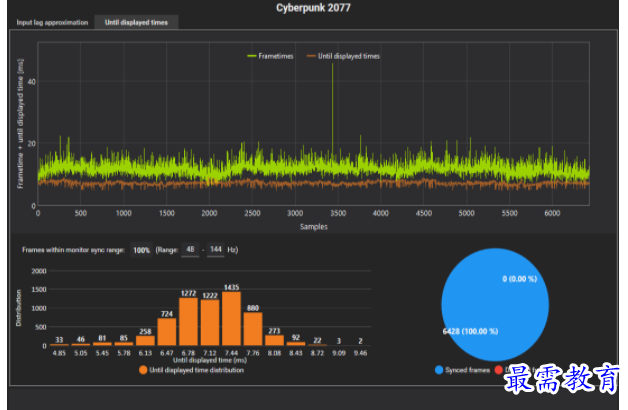Image resolution: width=628 pixels, height=410 pixels.
Task: Click the blue synced frames pie chart
Action: [495, 304]
